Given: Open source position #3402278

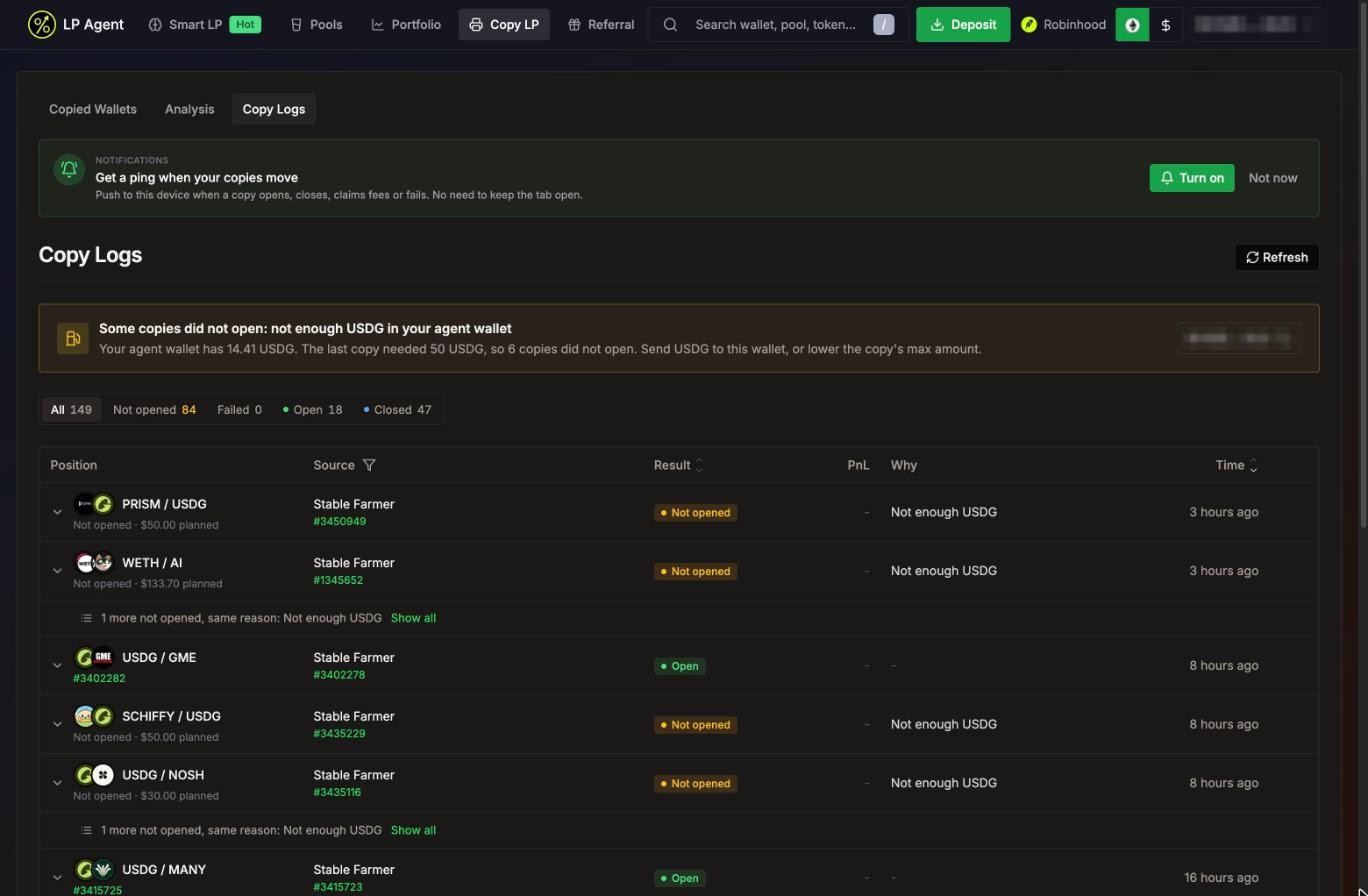Looking at the screenshot, I should (339, 675).
